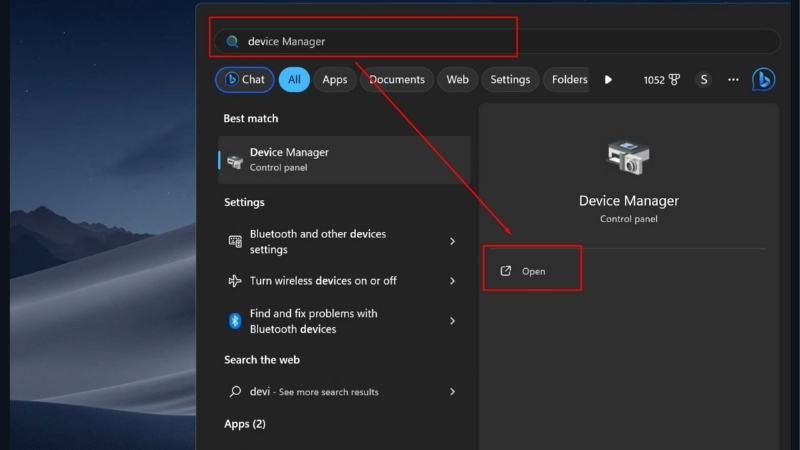The image size is (800, 450).
Task: Click the Bluetooth icon beside Find and fix problems
Action: click(235, 321)
